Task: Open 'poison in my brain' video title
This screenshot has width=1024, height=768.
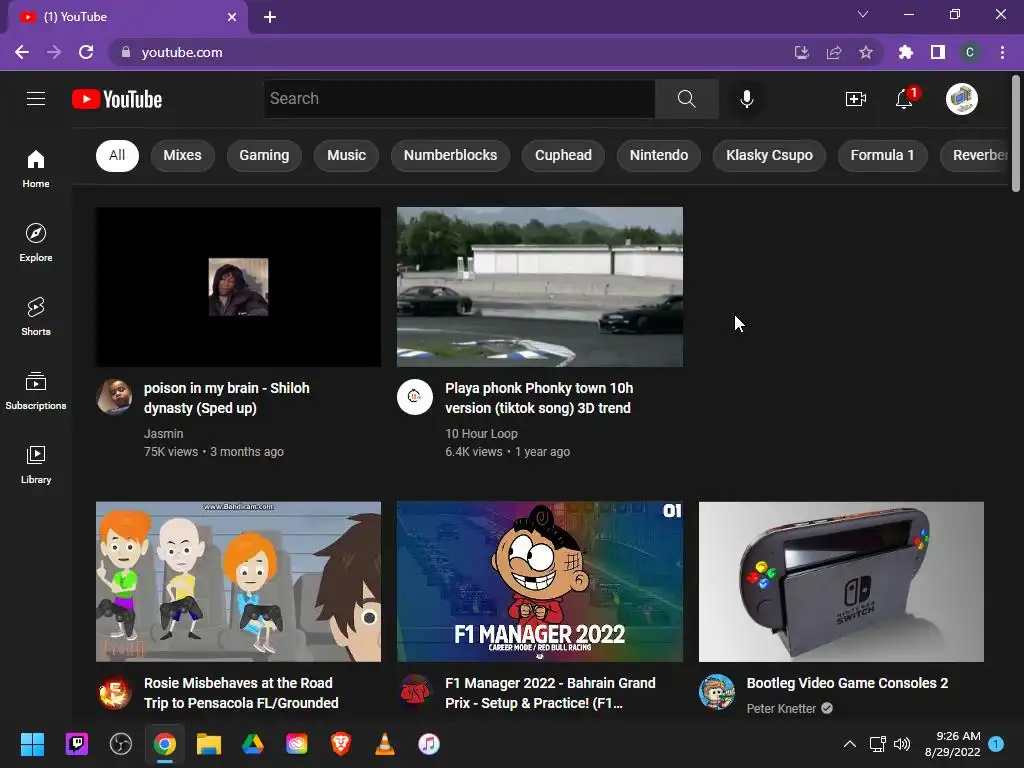Action: point(227,398)
